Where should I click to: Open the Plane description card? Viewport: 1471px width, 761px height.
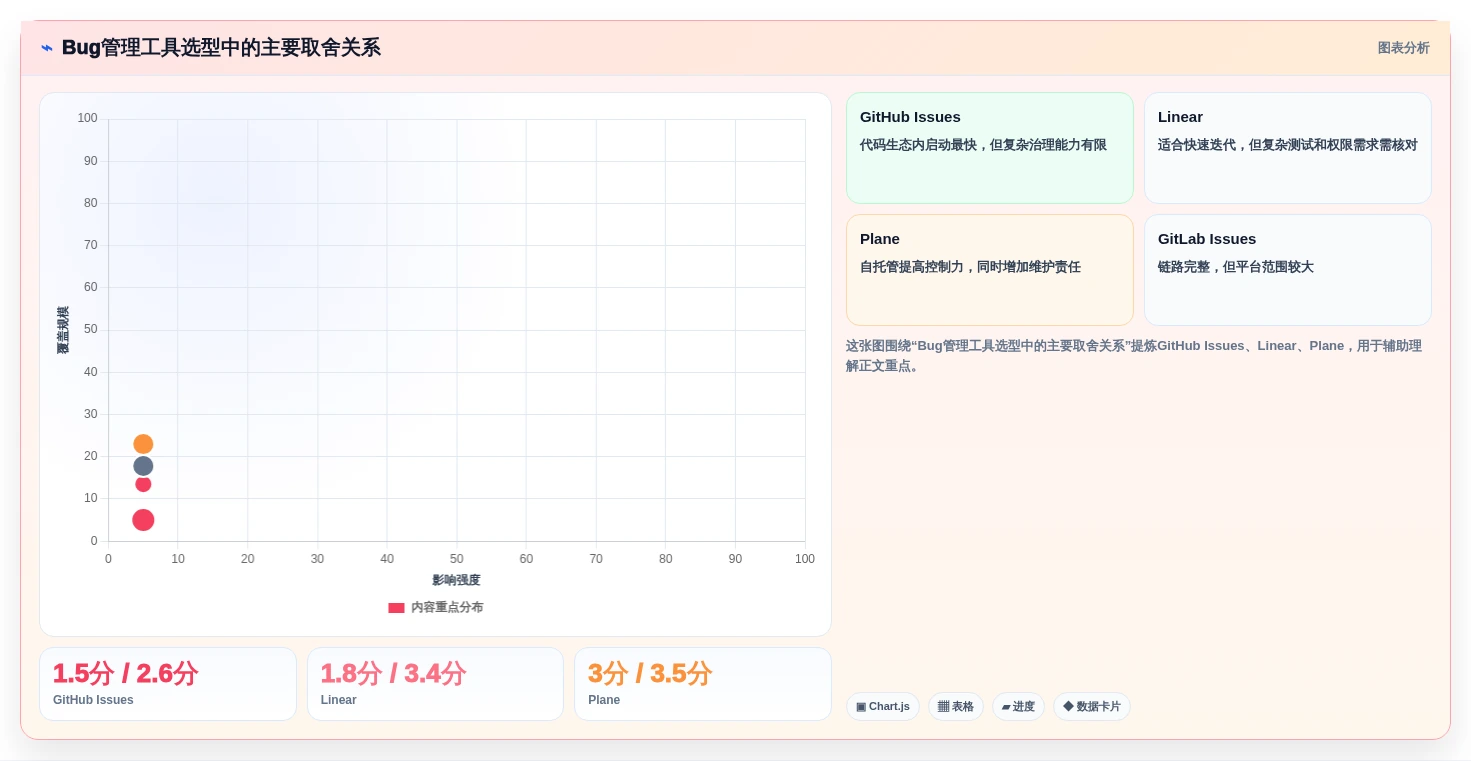(x=989, y=270)
